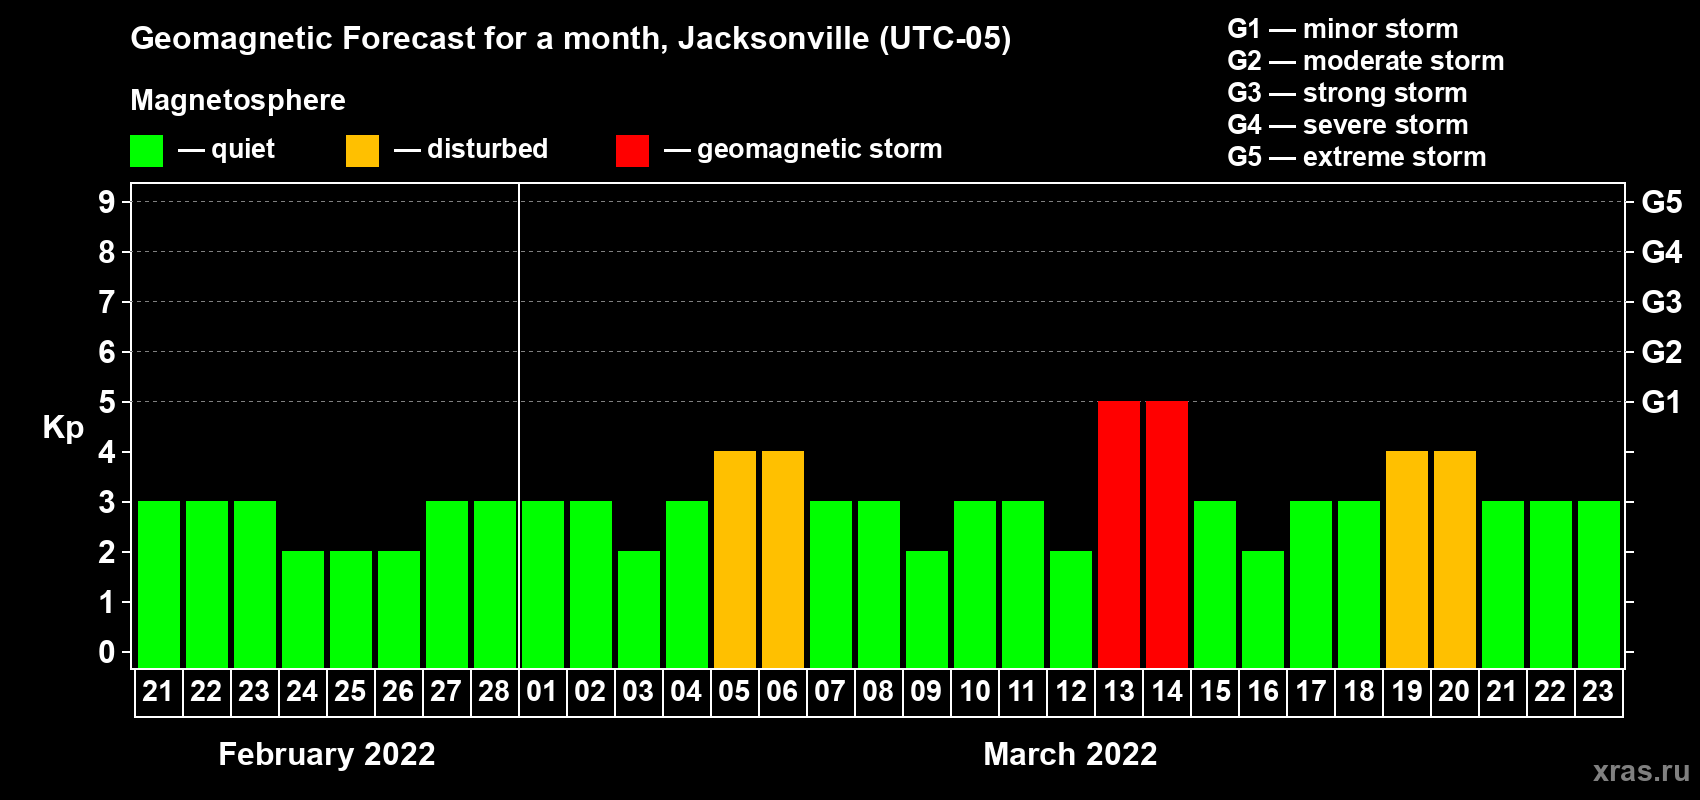1700x800 pixels.
Task: Click the Kp axis value 5
Action: (107, 402)
